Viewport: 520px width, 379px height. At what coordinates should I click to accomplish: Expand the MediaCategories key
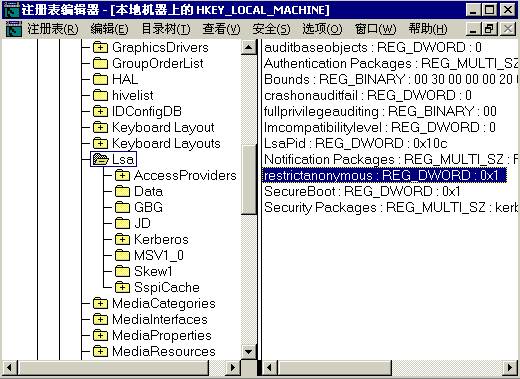pyautogui.click(x=100, y=303)
